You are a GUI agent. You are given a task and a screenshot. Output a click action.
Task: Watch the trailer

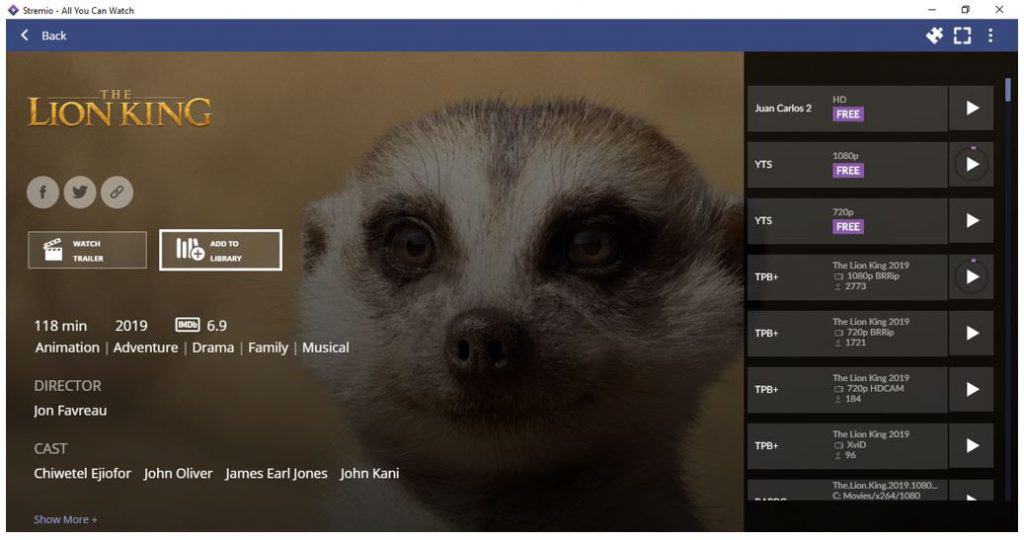(88, 250)
